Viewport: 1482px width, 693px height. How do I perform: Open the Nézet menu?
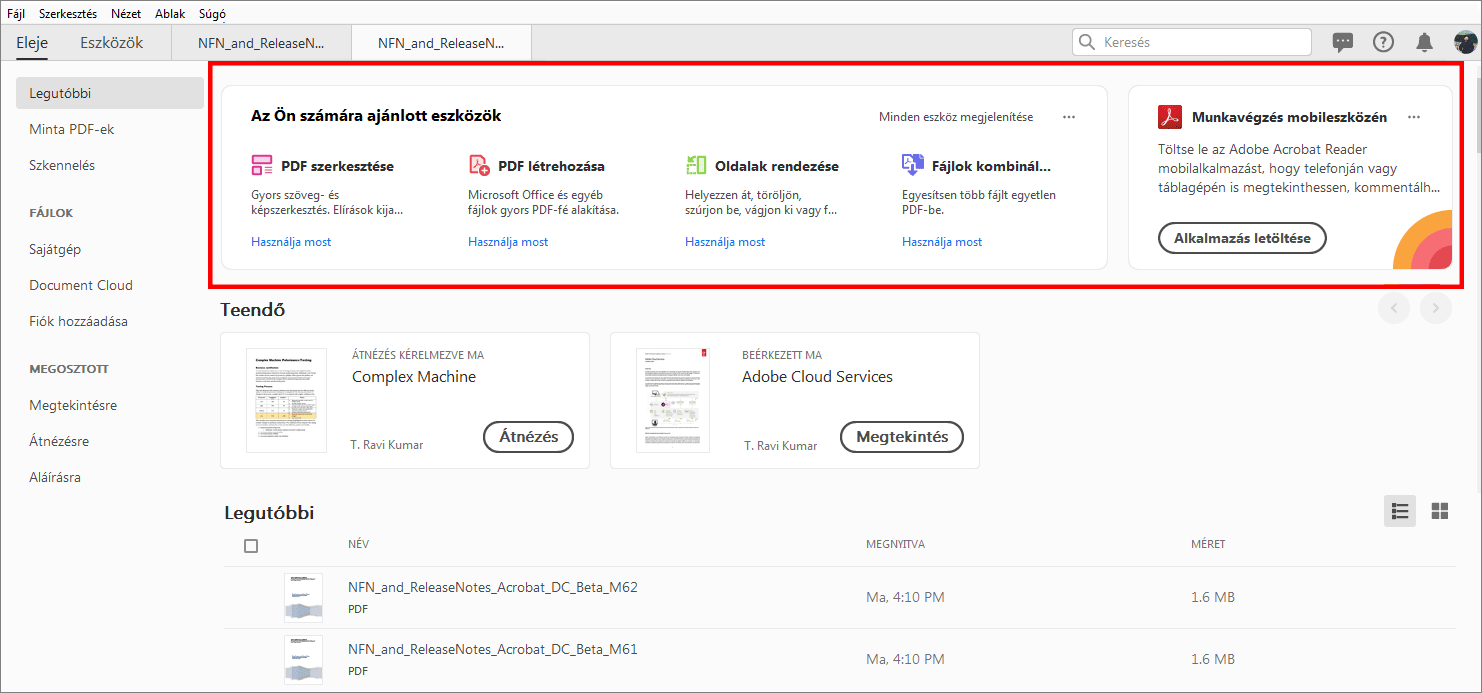pos(126,14)
